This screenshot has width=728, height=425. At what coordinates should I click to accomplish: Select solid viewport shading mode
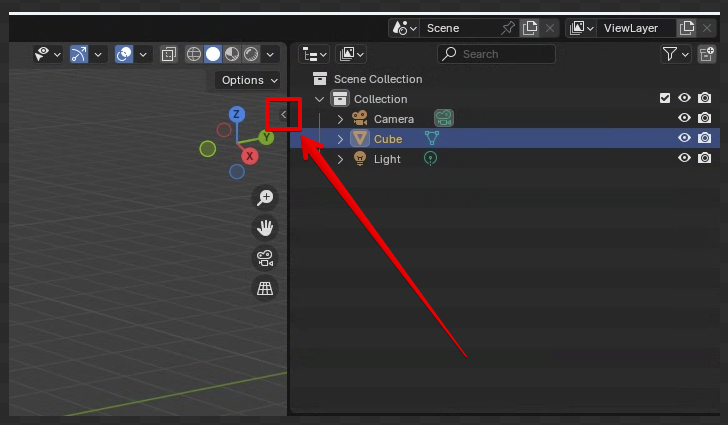(x=213, y=54)
